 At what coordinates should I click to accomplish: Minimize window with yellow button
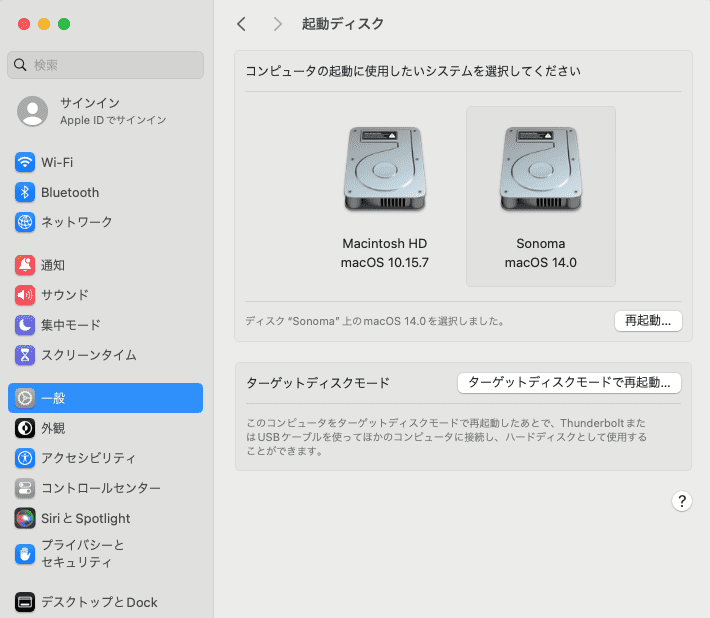pyautogui.click(x=44, y=24)
